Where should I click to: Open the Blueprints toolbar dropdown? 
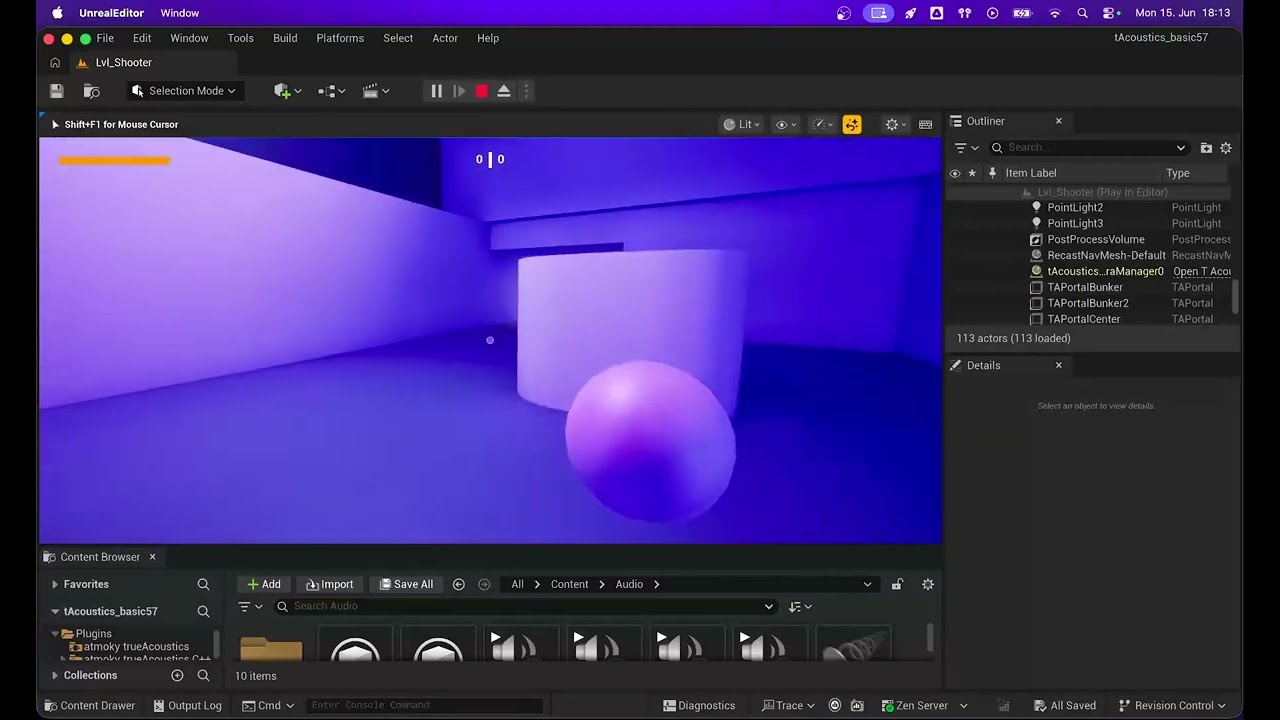pyautogui.click(x=331, y=91)
